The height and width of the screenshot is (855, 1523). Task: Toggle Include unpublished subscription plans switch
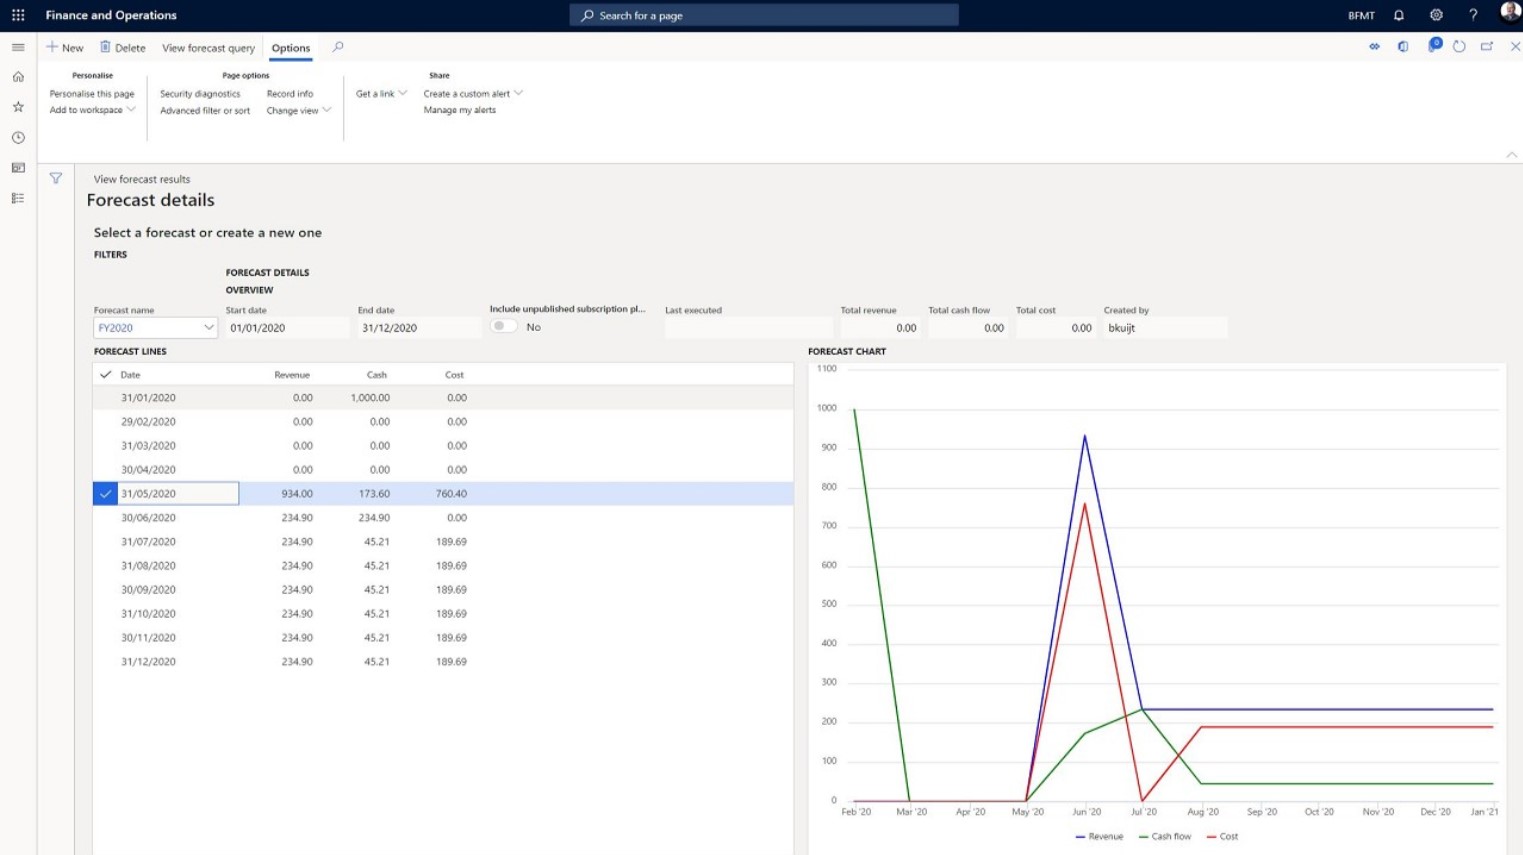(504, 327)
